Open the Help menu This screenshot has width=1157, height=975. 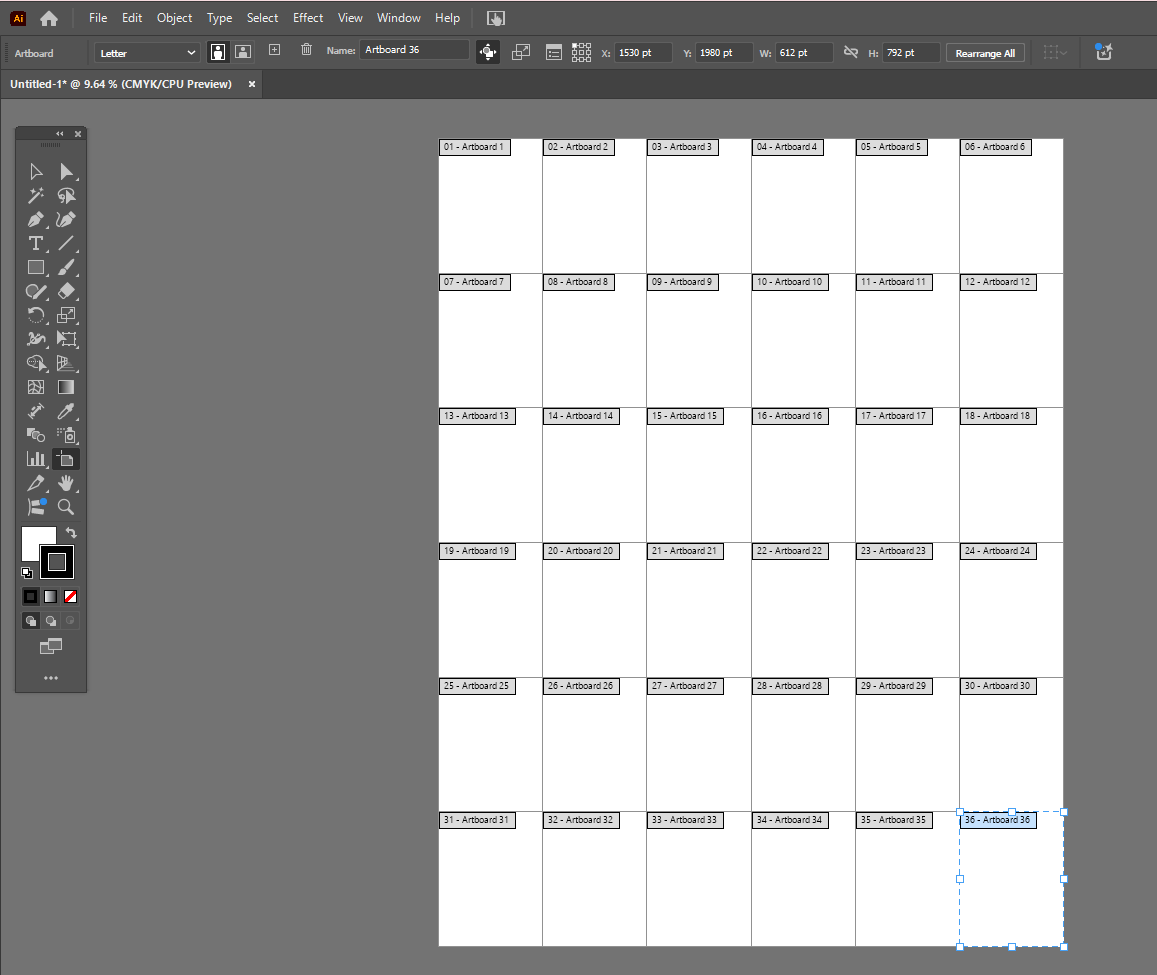[x=447, y=18]
